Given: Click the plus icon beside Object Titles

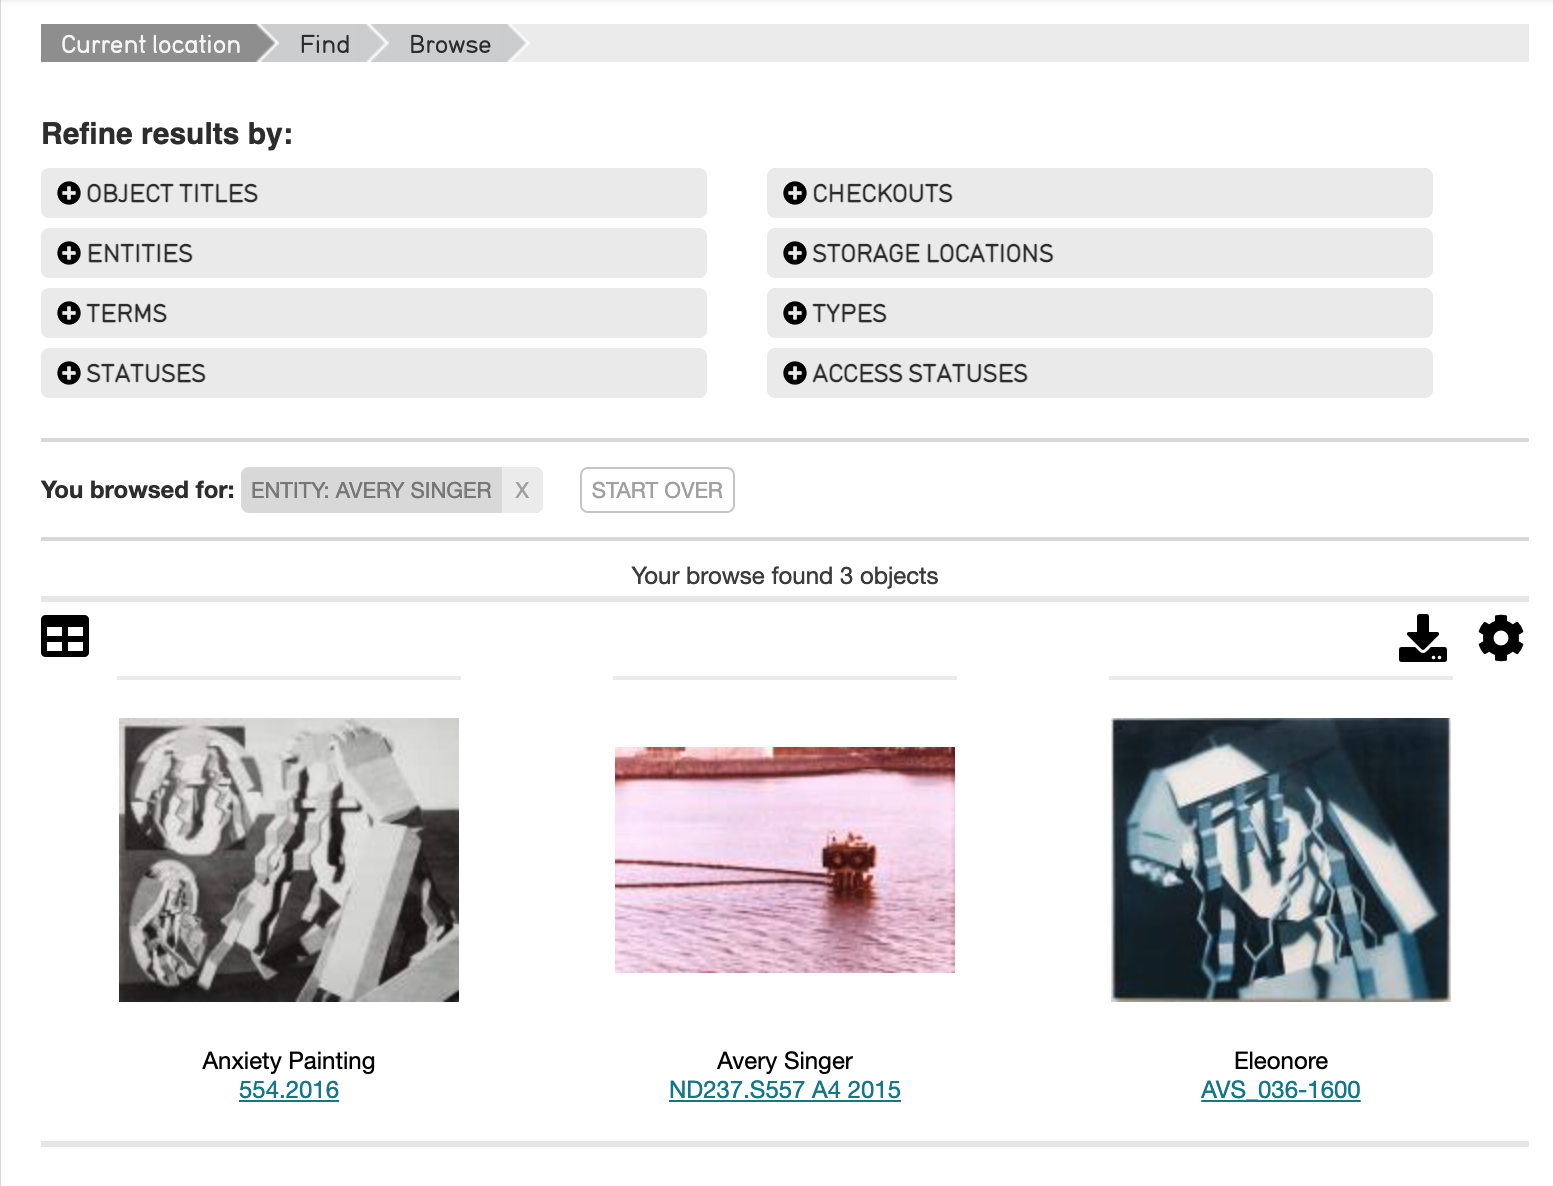Looking at the screenshot, I should tap(69, 193).
